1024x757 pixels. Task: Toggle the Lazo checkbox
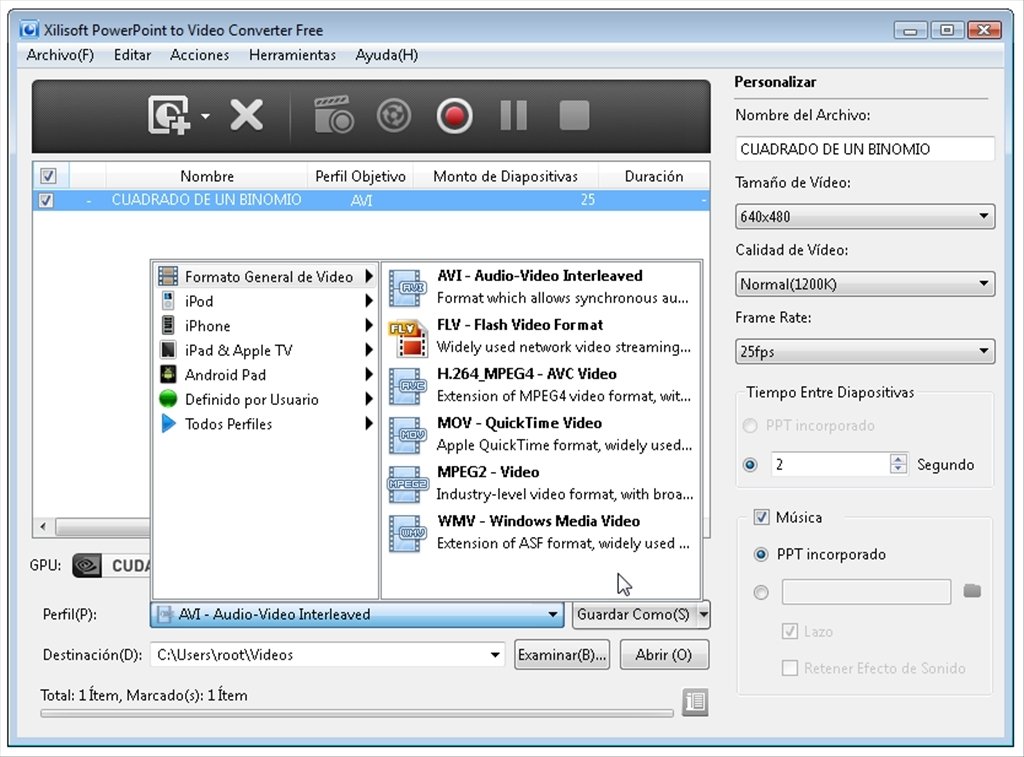click(790, 631)
